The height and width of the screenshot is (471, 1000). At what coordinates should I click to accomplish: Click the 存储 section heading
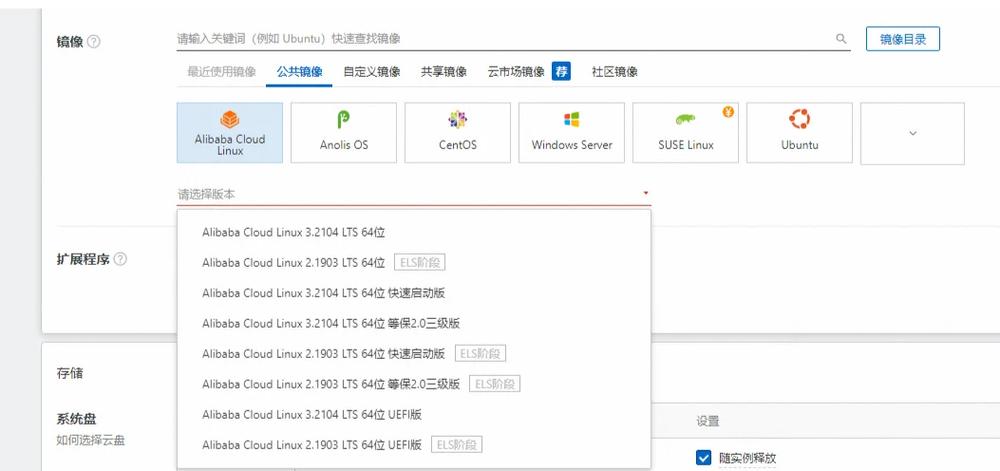click(70, 373)
